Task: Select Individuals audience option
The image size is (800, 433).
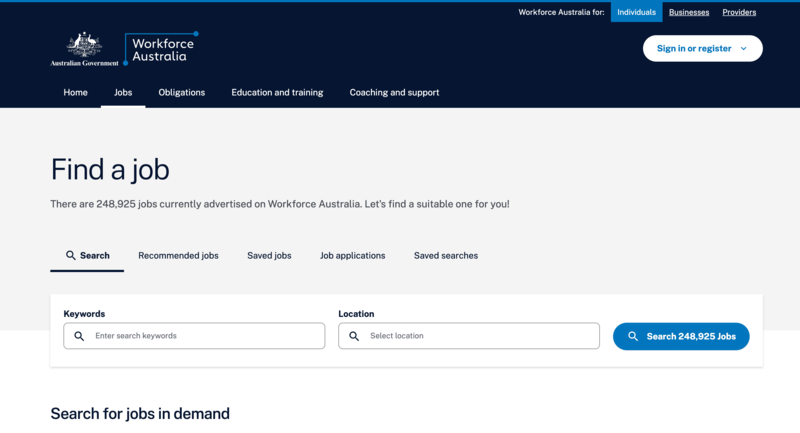Action: coord(636,12)
